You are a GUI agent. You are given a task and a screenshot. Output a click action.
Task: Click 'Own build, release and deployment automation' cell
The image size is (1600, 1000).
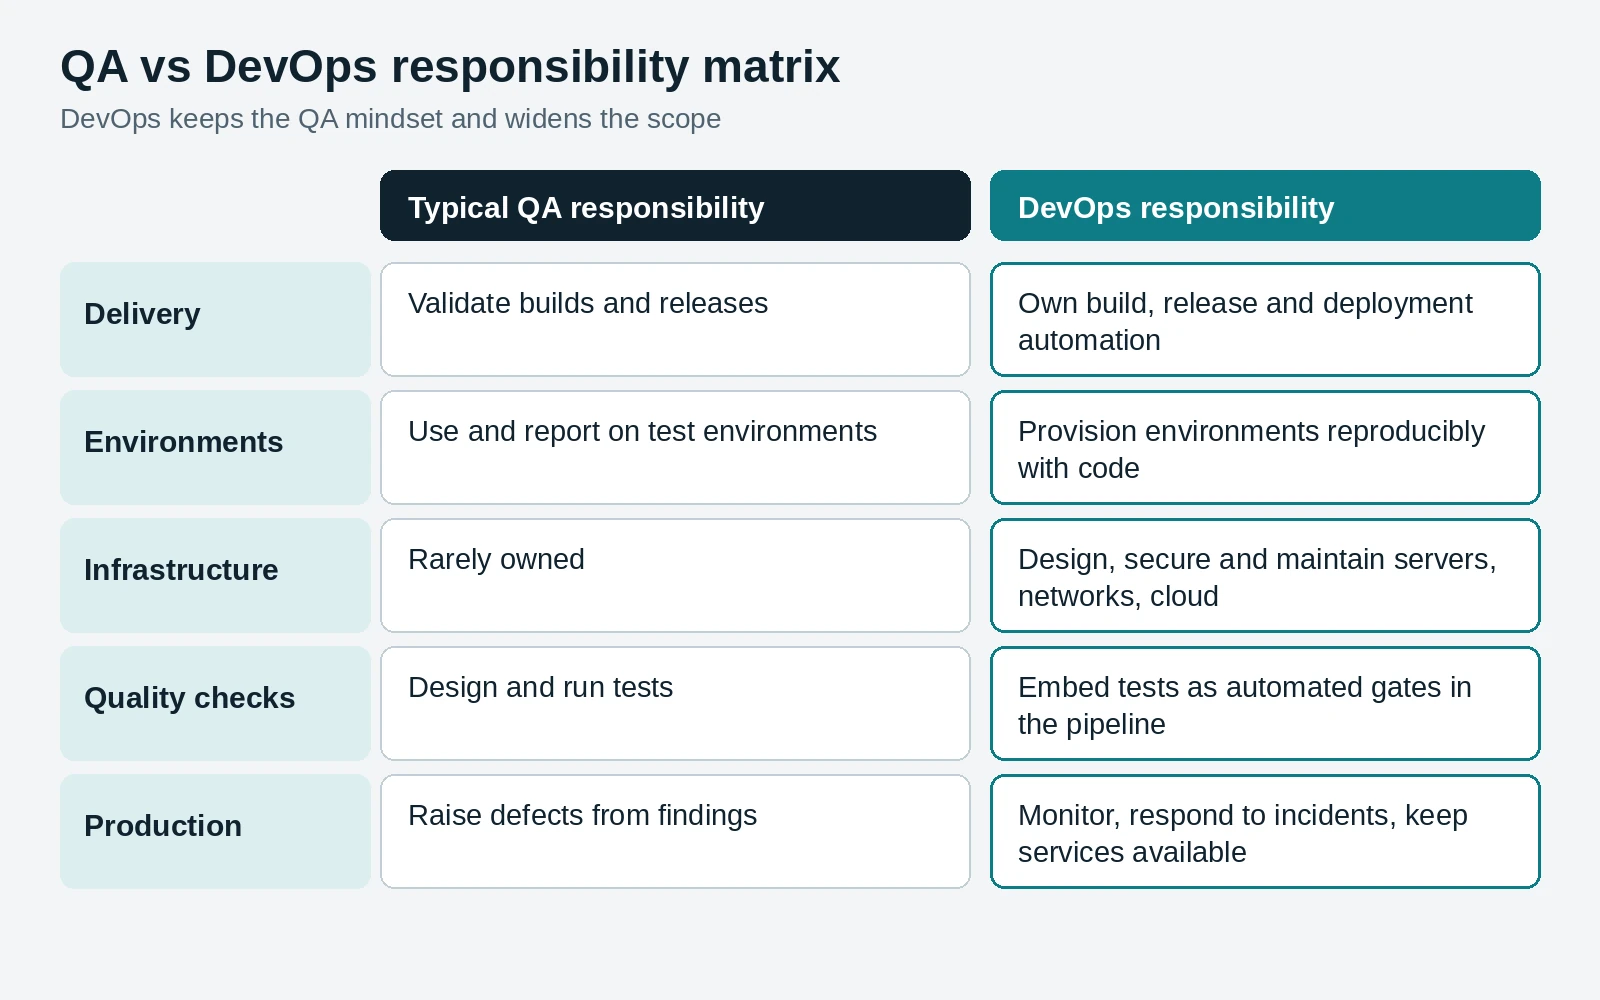coord(1265,320)
